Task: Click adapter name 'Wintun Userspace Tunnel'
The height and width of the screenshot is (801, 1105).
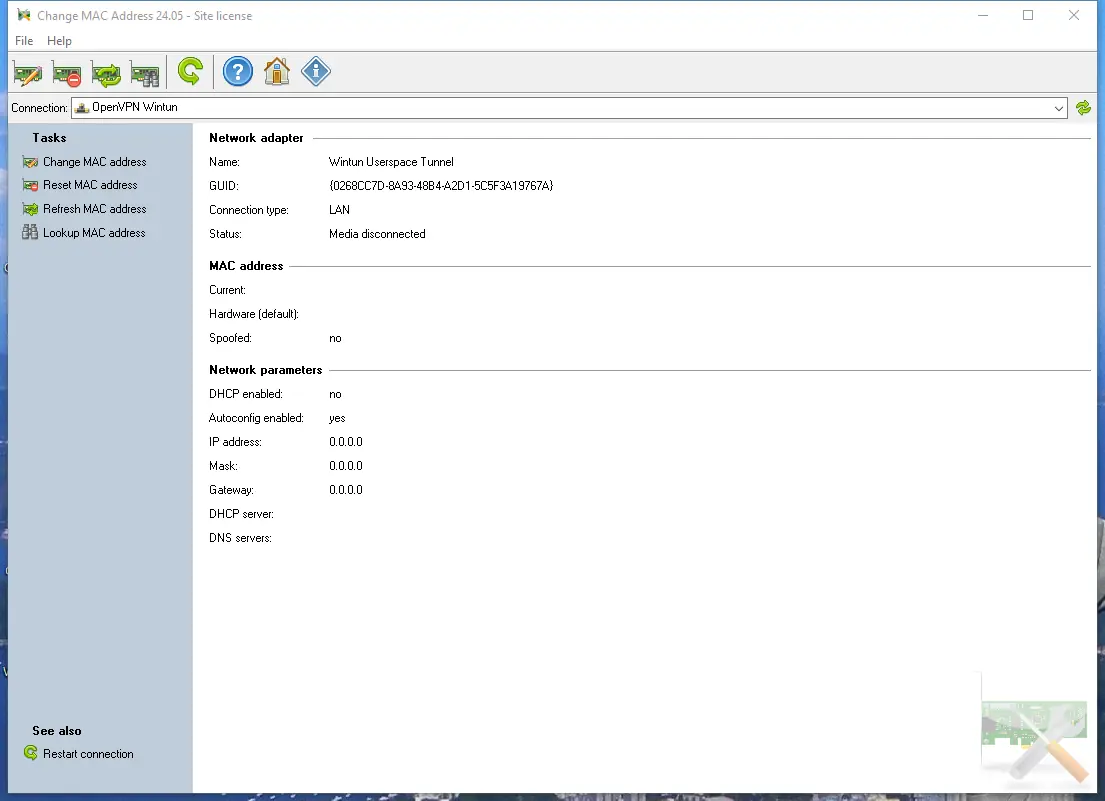Action: tap(391, 162)
